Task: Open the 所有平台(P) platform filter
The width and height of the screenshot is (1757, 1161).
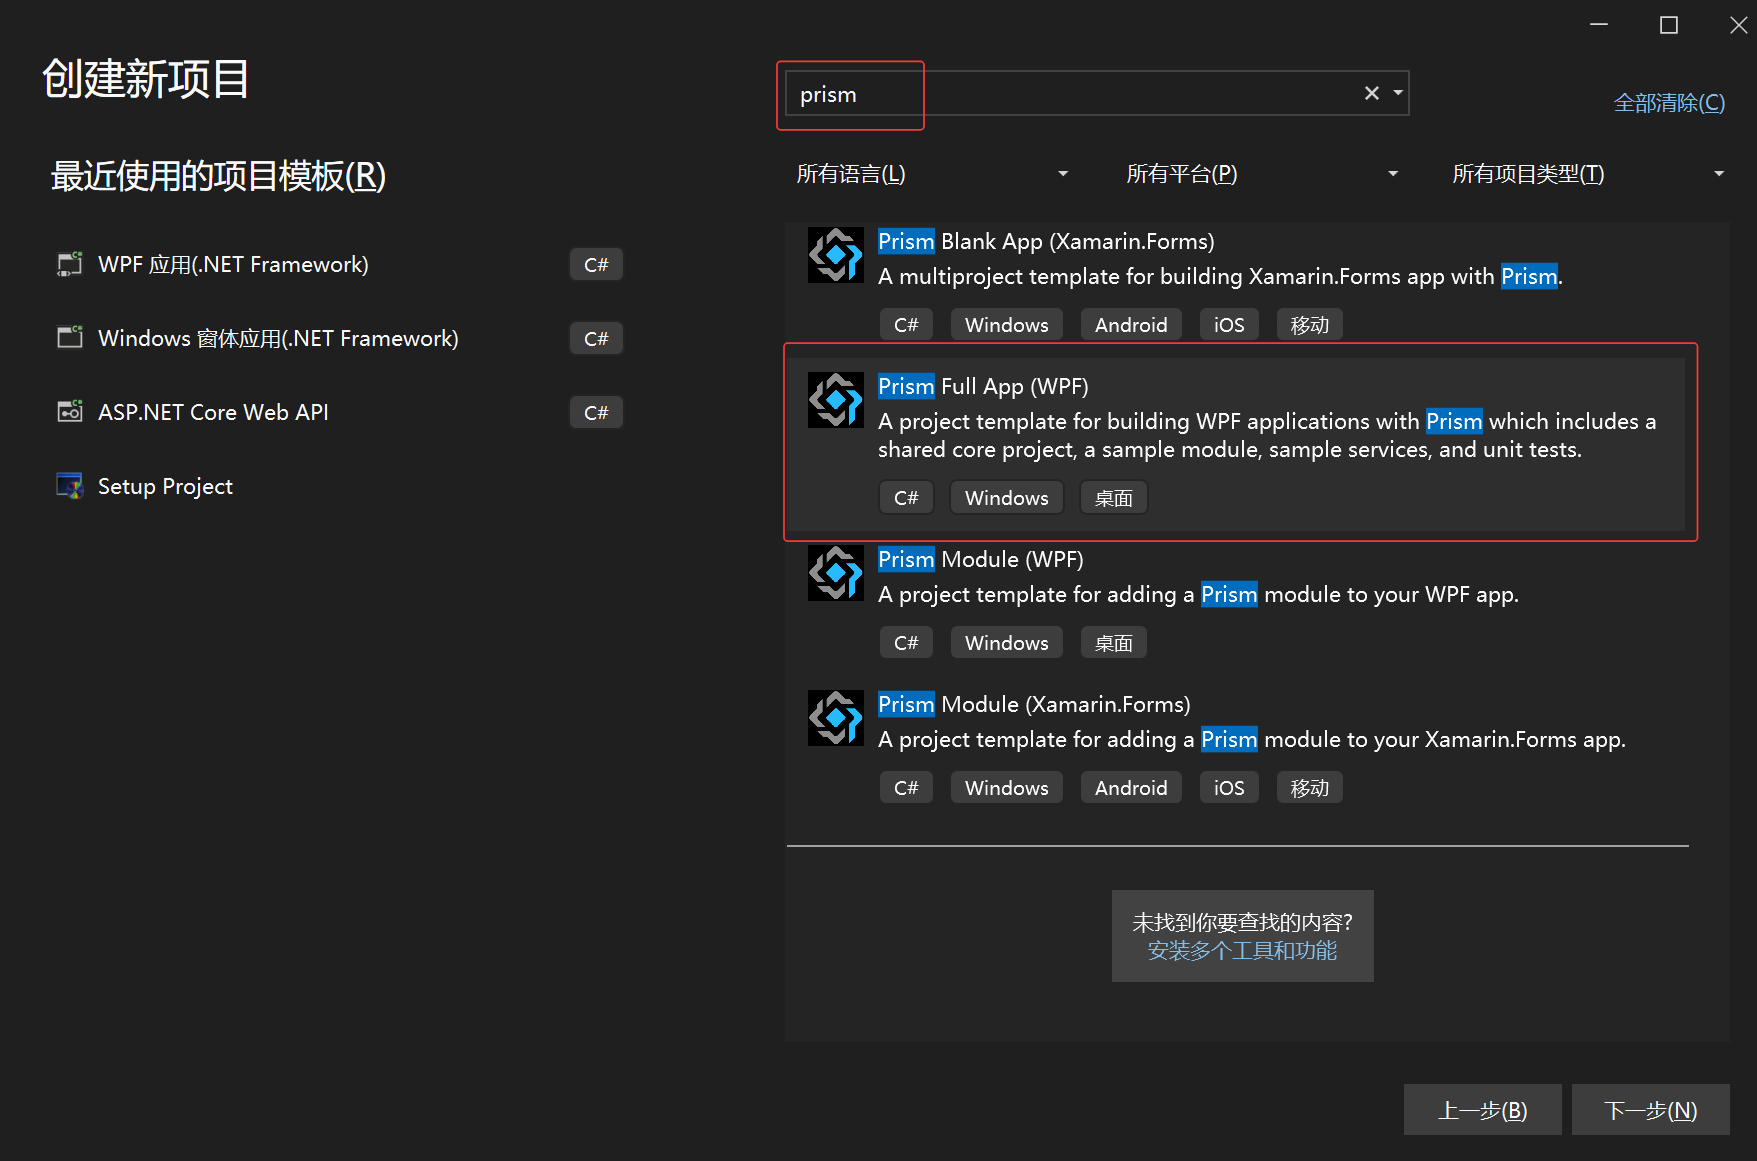Action: tap(1262, 174)
